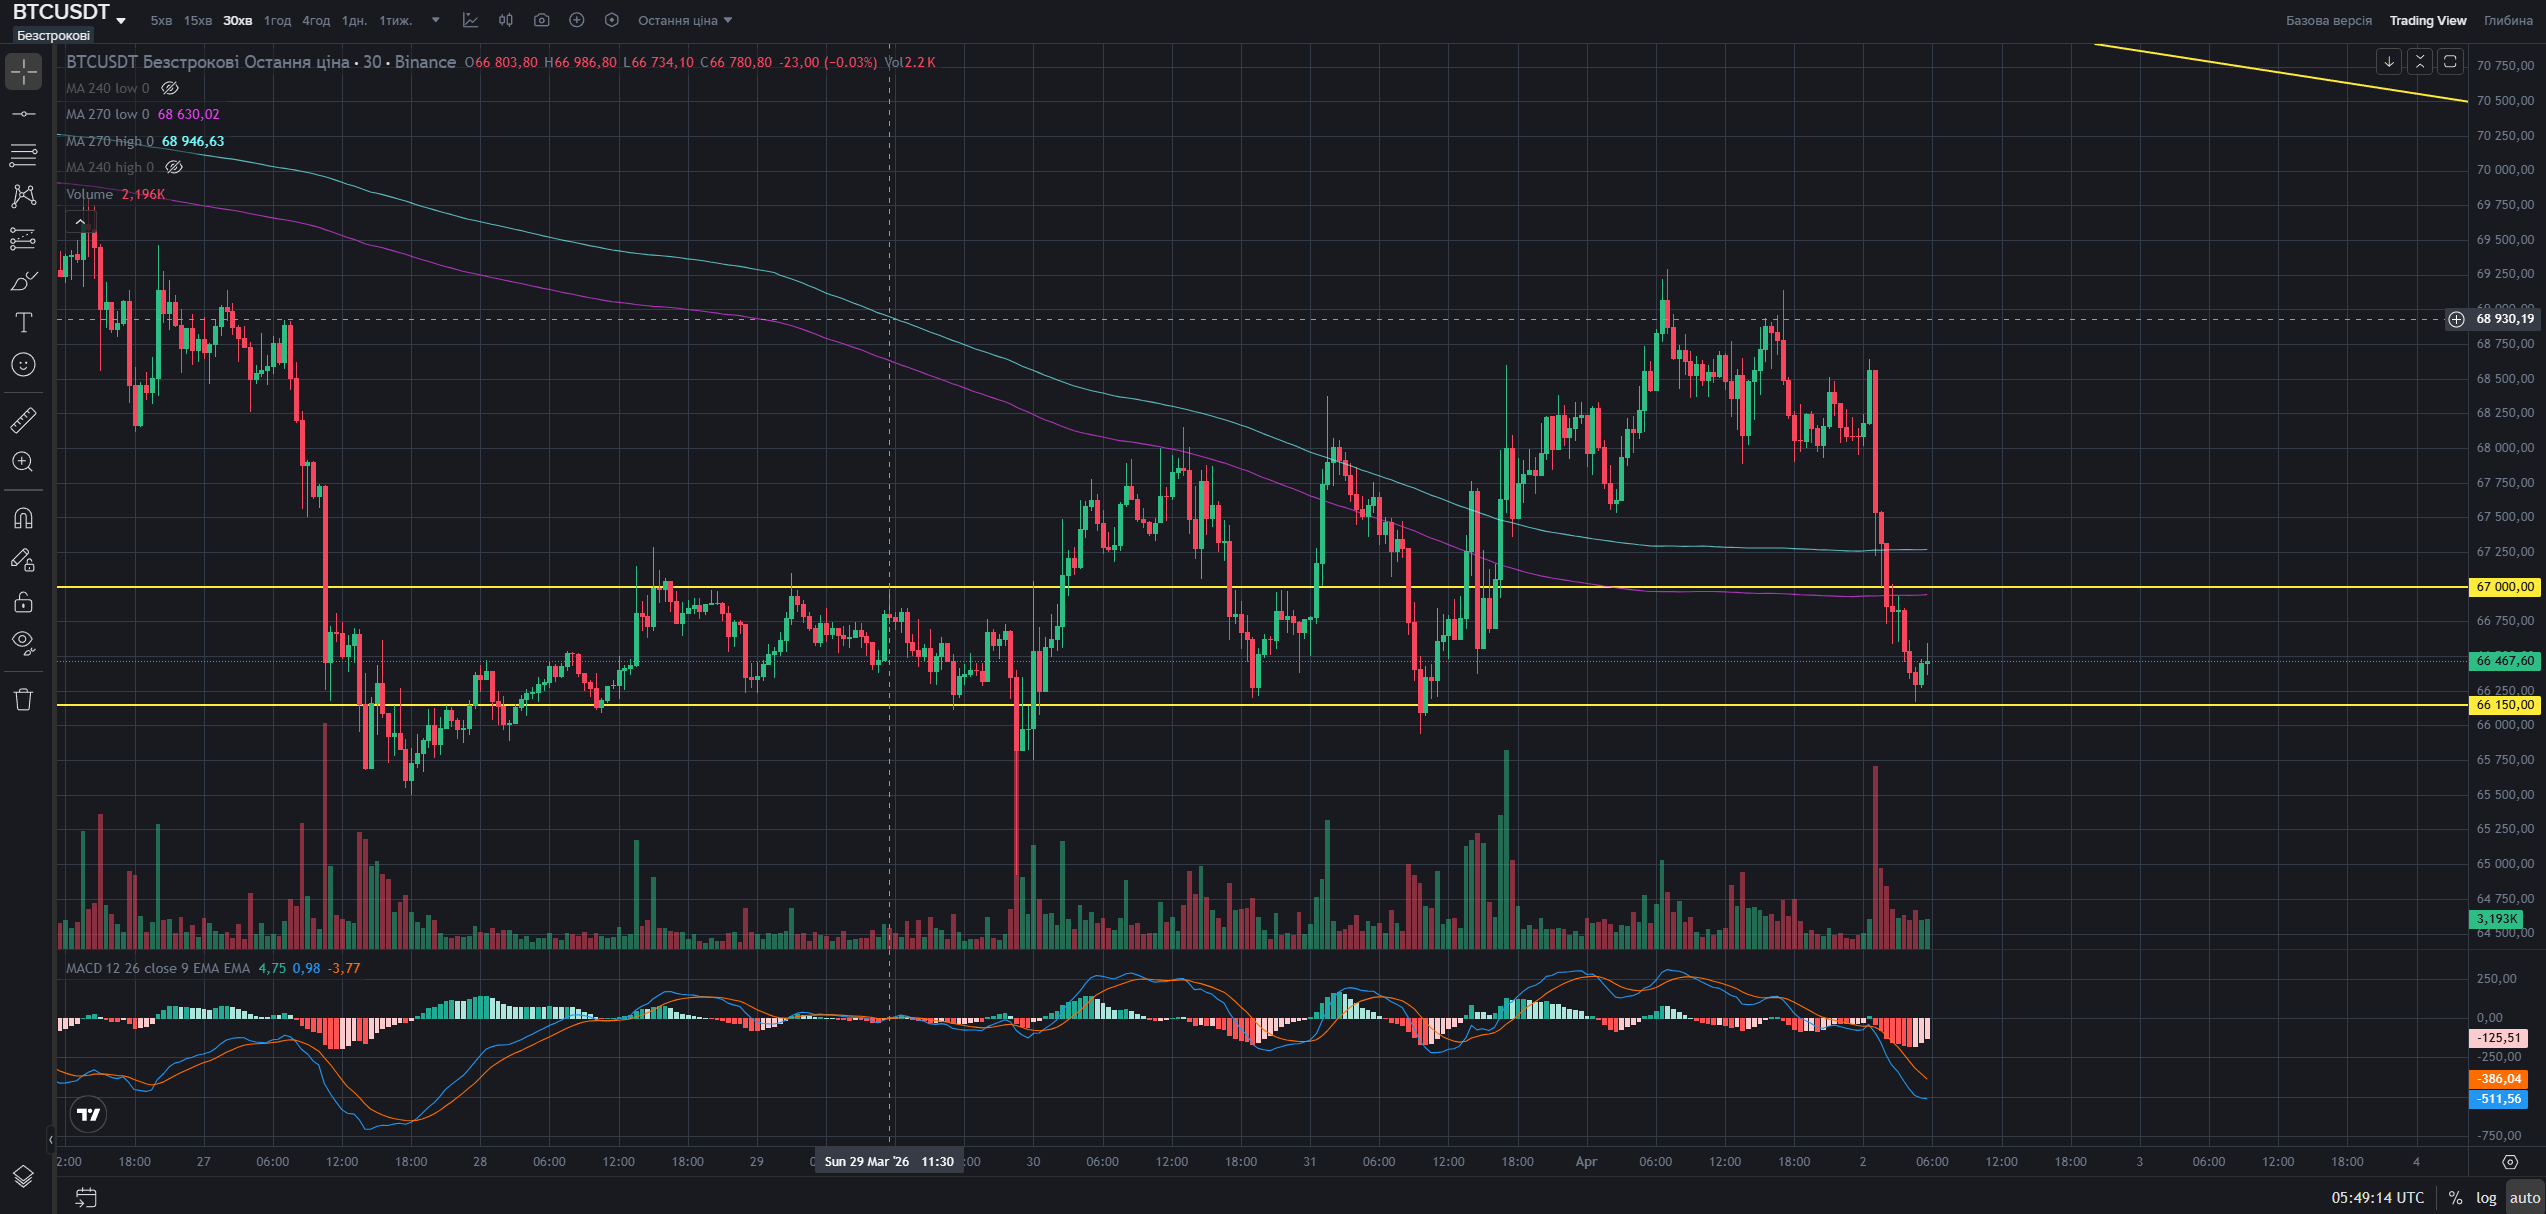Enable the magnet snapping mode icon
Viewport: 2546px width, 1214px height.
point(24,518)
